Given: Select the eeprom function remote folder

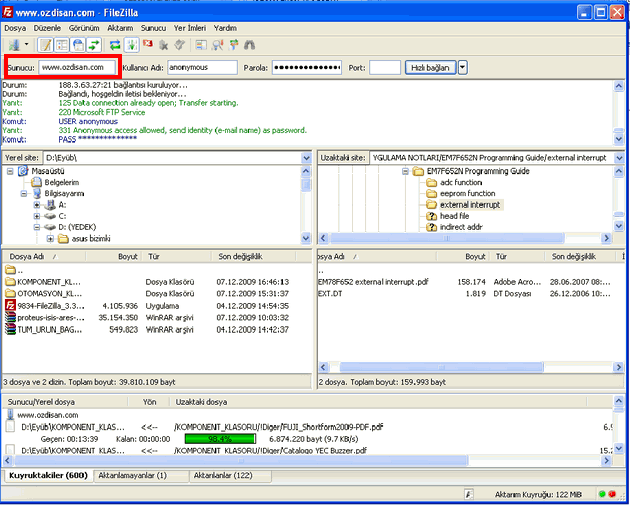Looking at the screenshot, I should 467,194.
